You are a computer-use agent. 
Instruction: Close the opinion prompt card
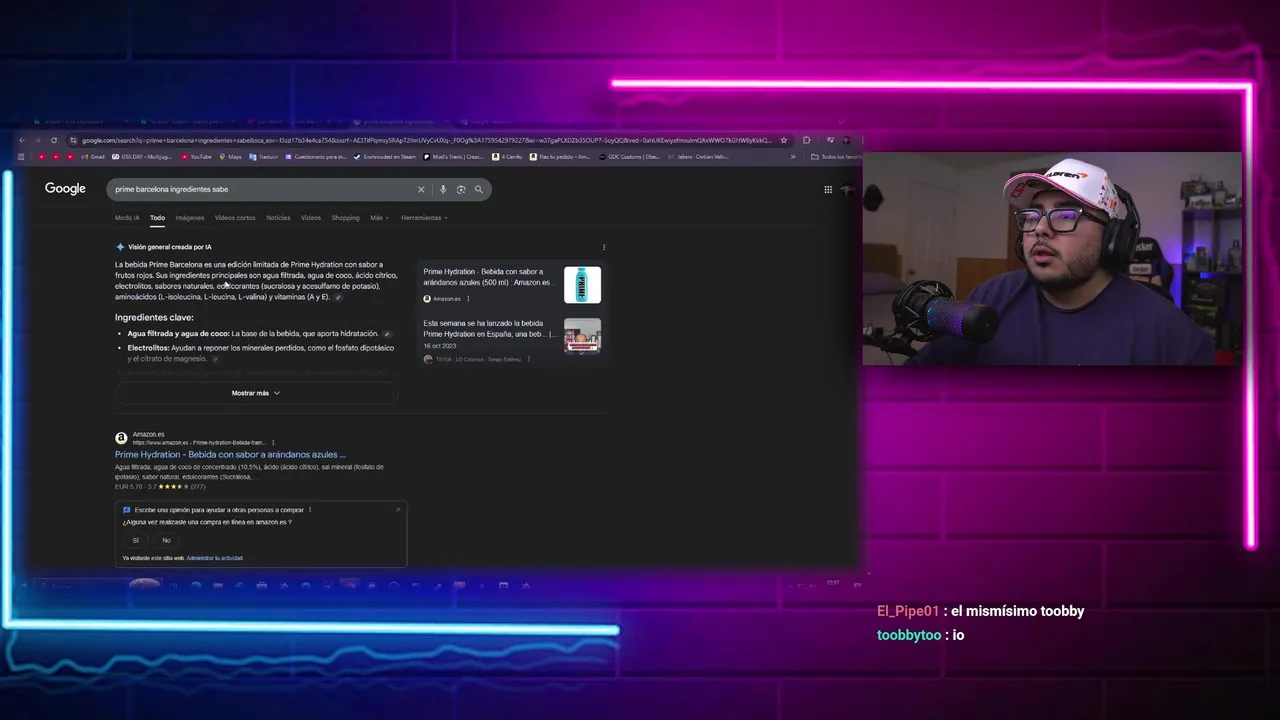(398, 510)
